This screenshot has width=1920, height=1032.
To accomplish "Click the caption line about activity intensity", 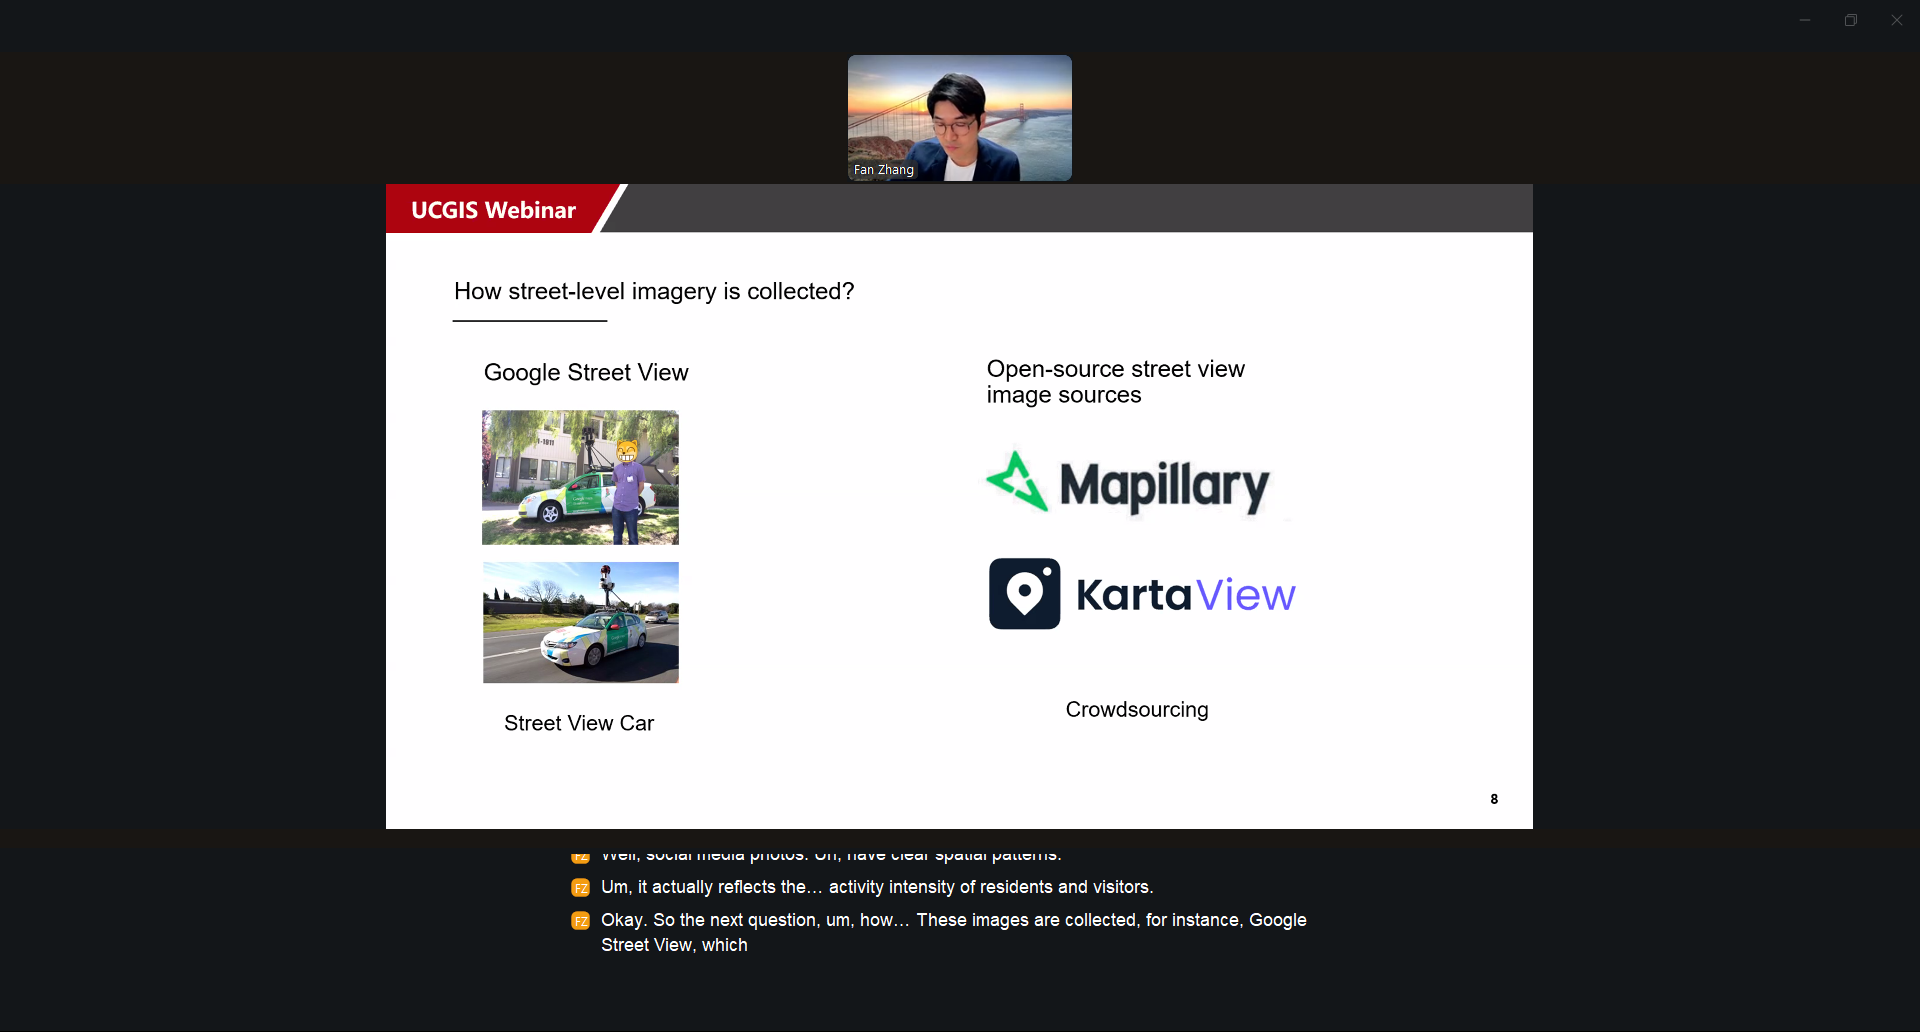I will [877, 887].
